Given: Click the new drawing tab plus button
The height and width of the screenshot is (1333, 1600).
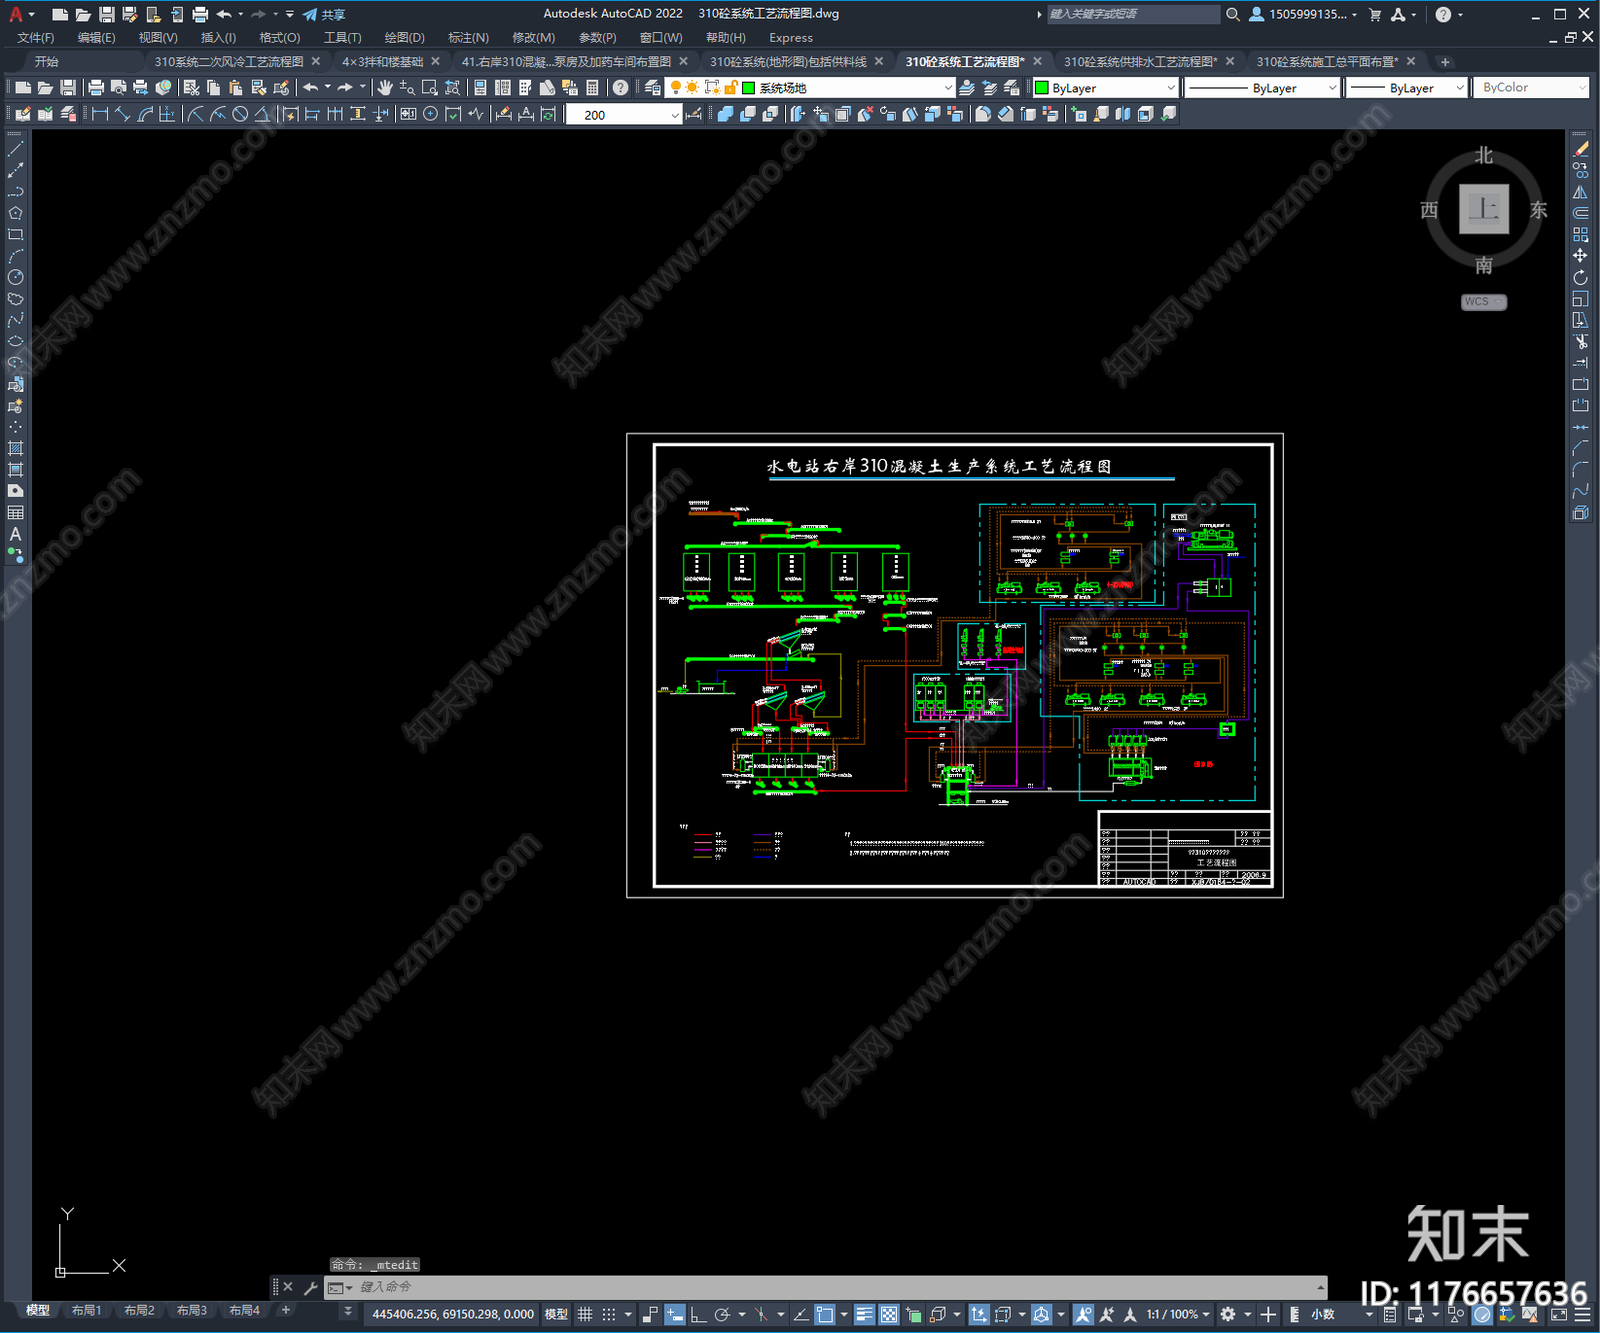Looking at the screenshot, I should click(x=1445, y=62).
